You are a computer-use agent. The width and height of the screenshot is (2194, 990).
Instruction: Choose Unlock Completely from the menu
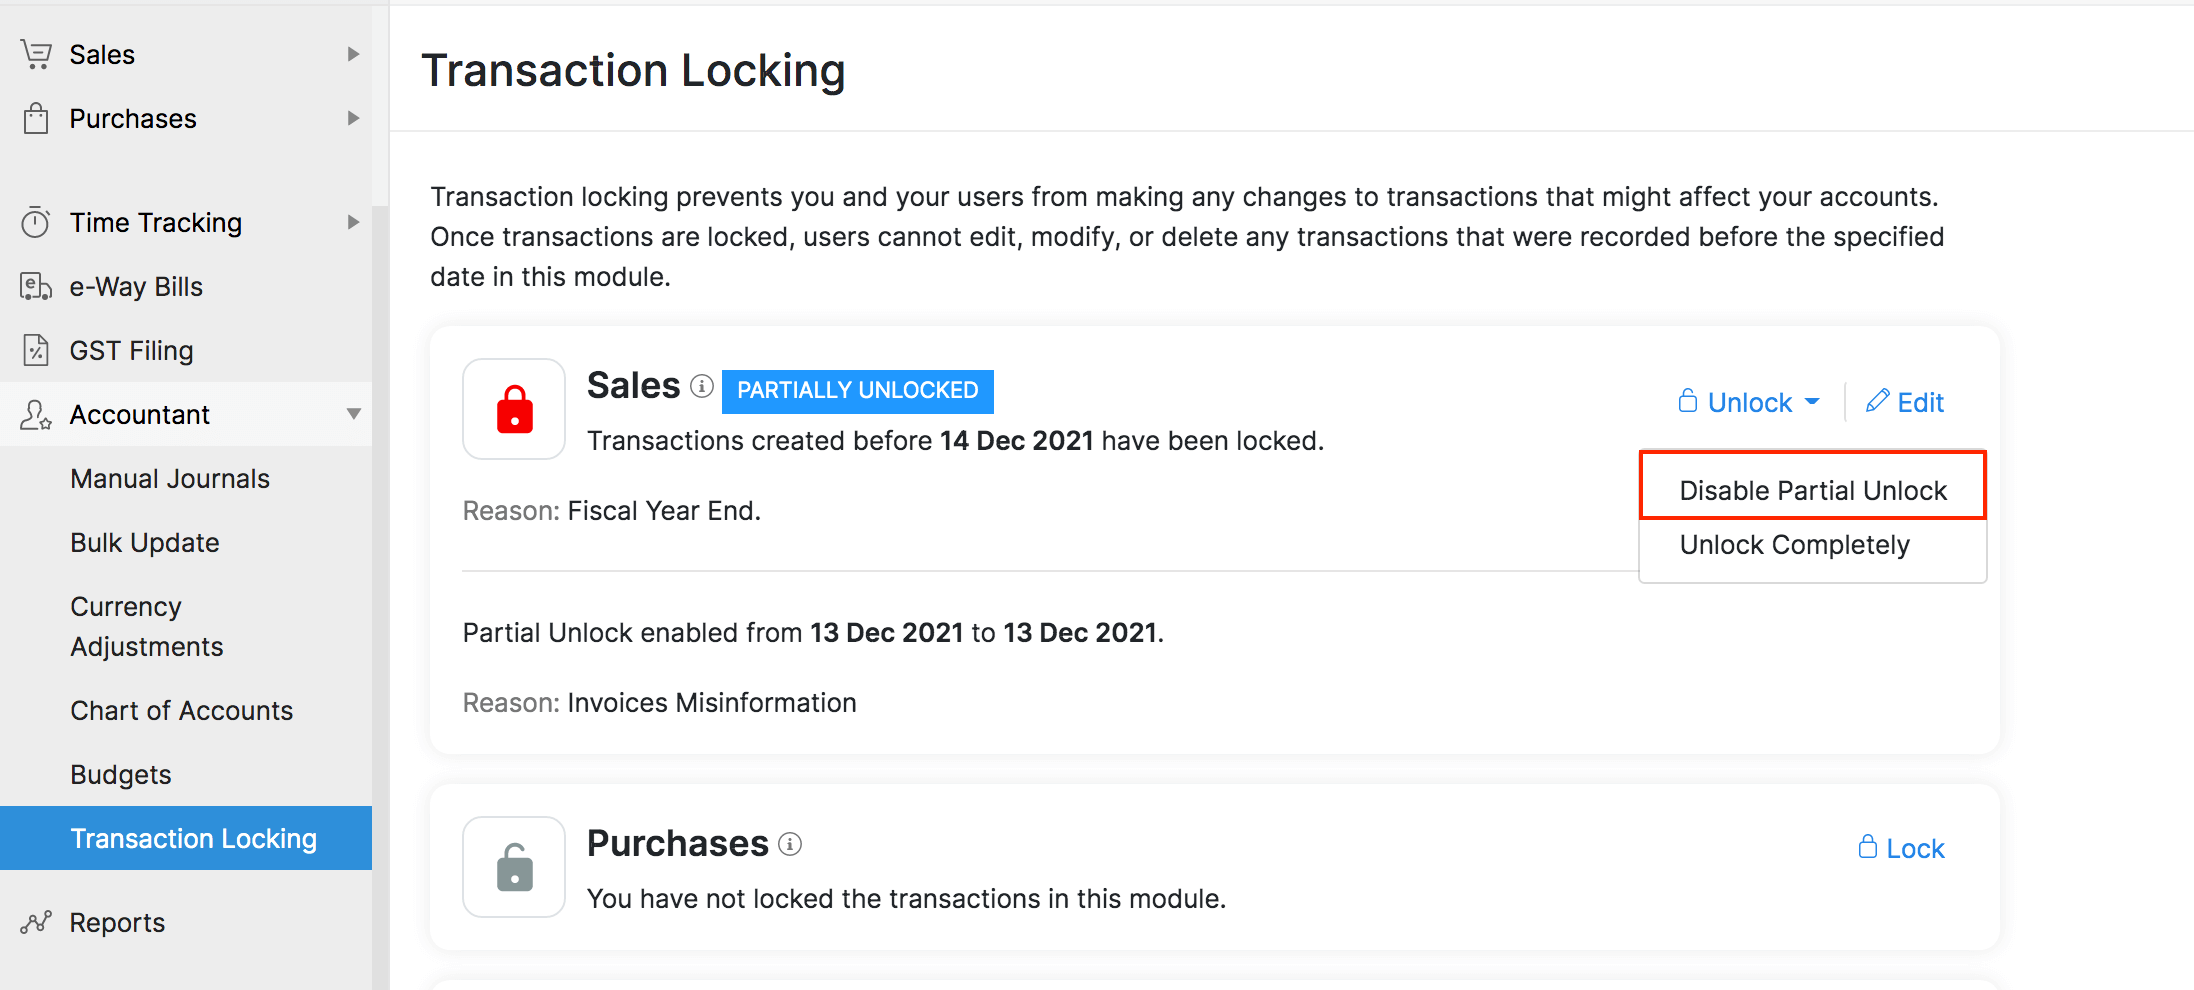tap(1794, 545)
